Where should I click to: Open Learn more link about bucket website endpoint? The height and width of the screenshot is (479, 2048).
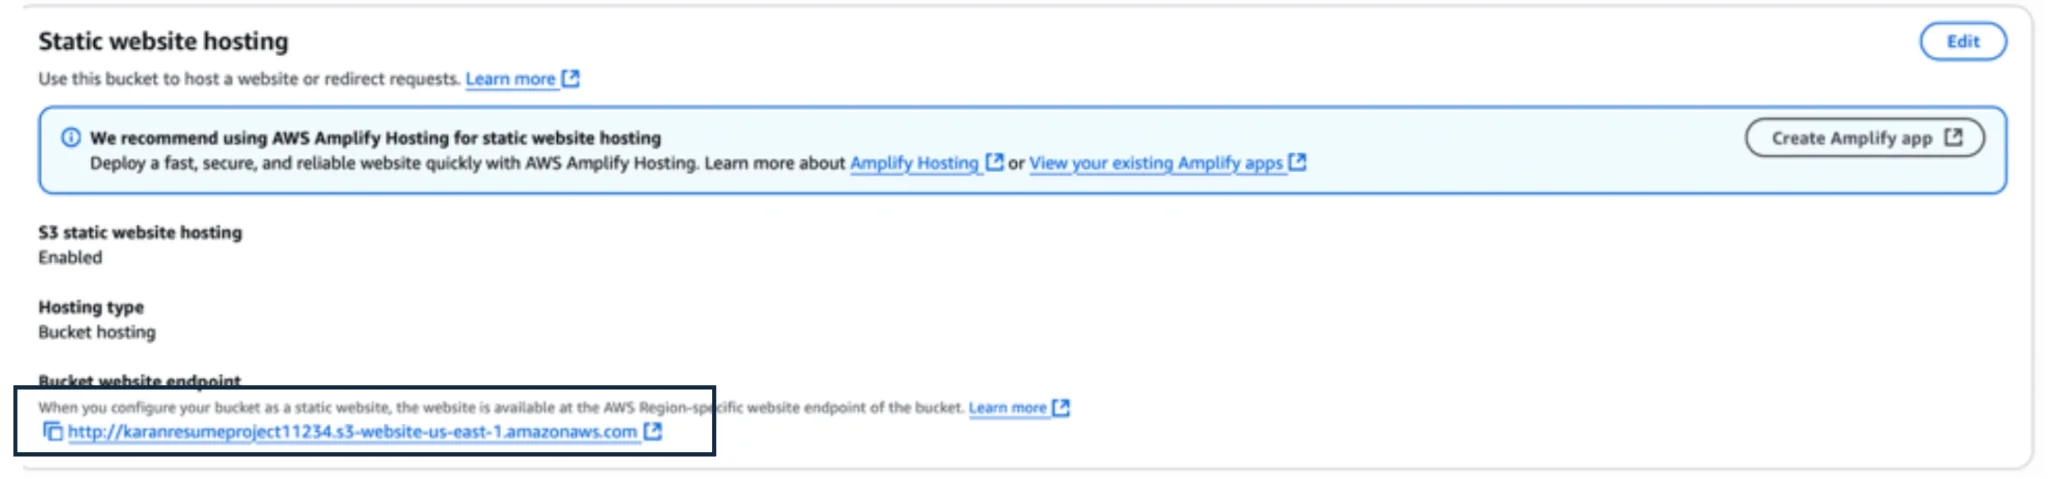[1007, 408]
